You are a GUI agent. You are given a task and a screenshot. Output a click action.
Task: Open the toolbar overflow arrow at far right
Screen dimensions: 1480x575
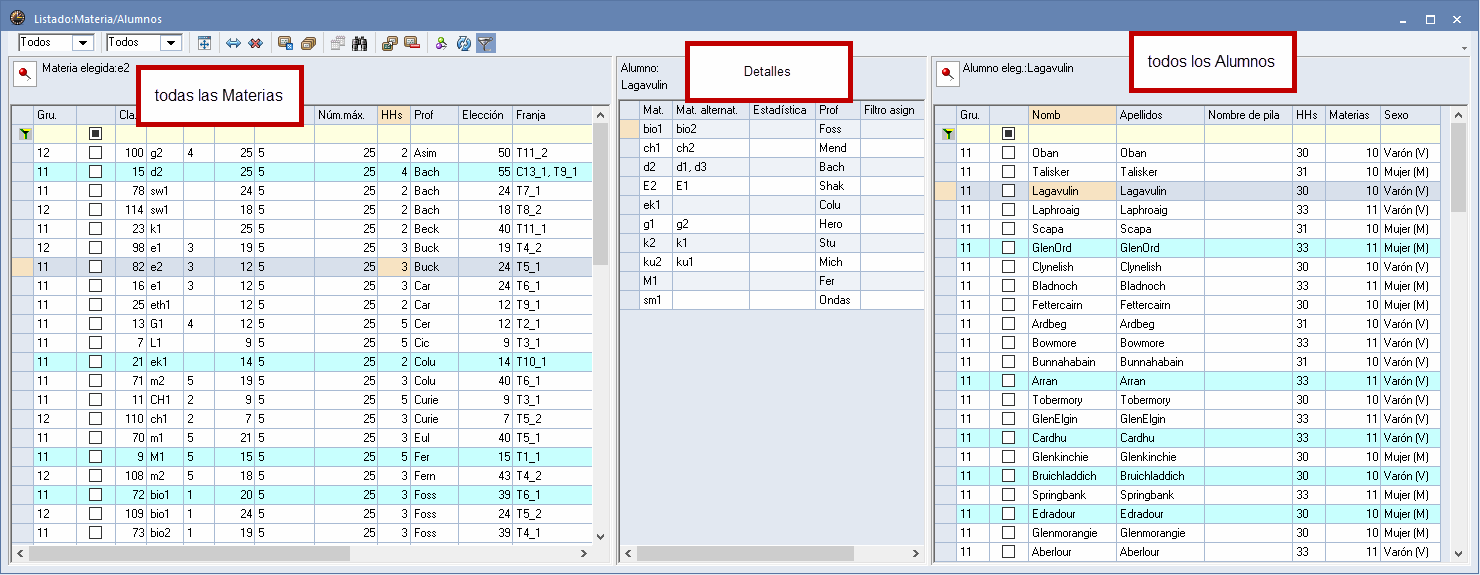1463,47
